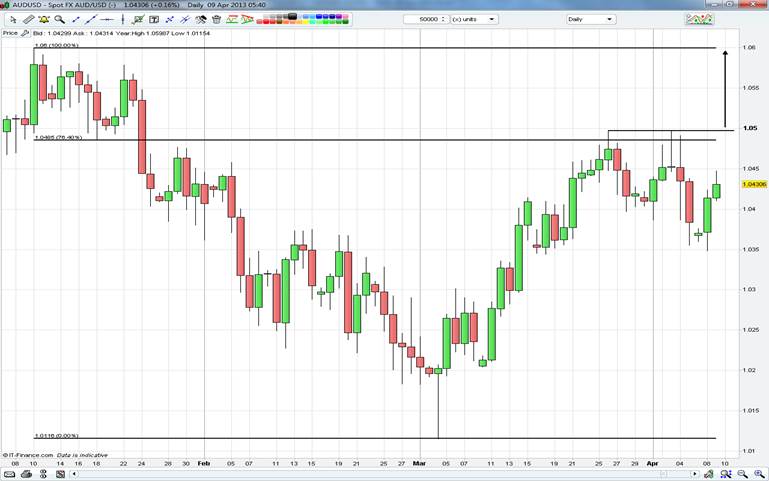
Task: Print the chart with printer icon
Action: coord(26,474)
